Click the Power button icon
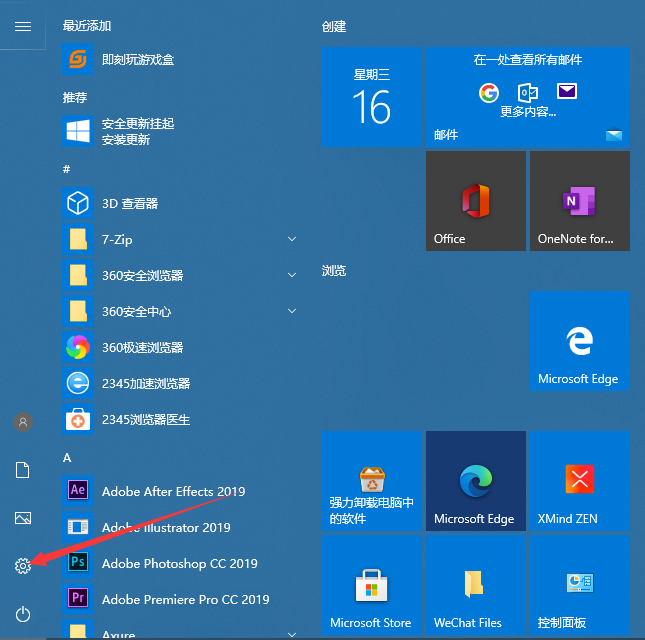The width and height of the screenshot is (645, 640). pos(23,614)
